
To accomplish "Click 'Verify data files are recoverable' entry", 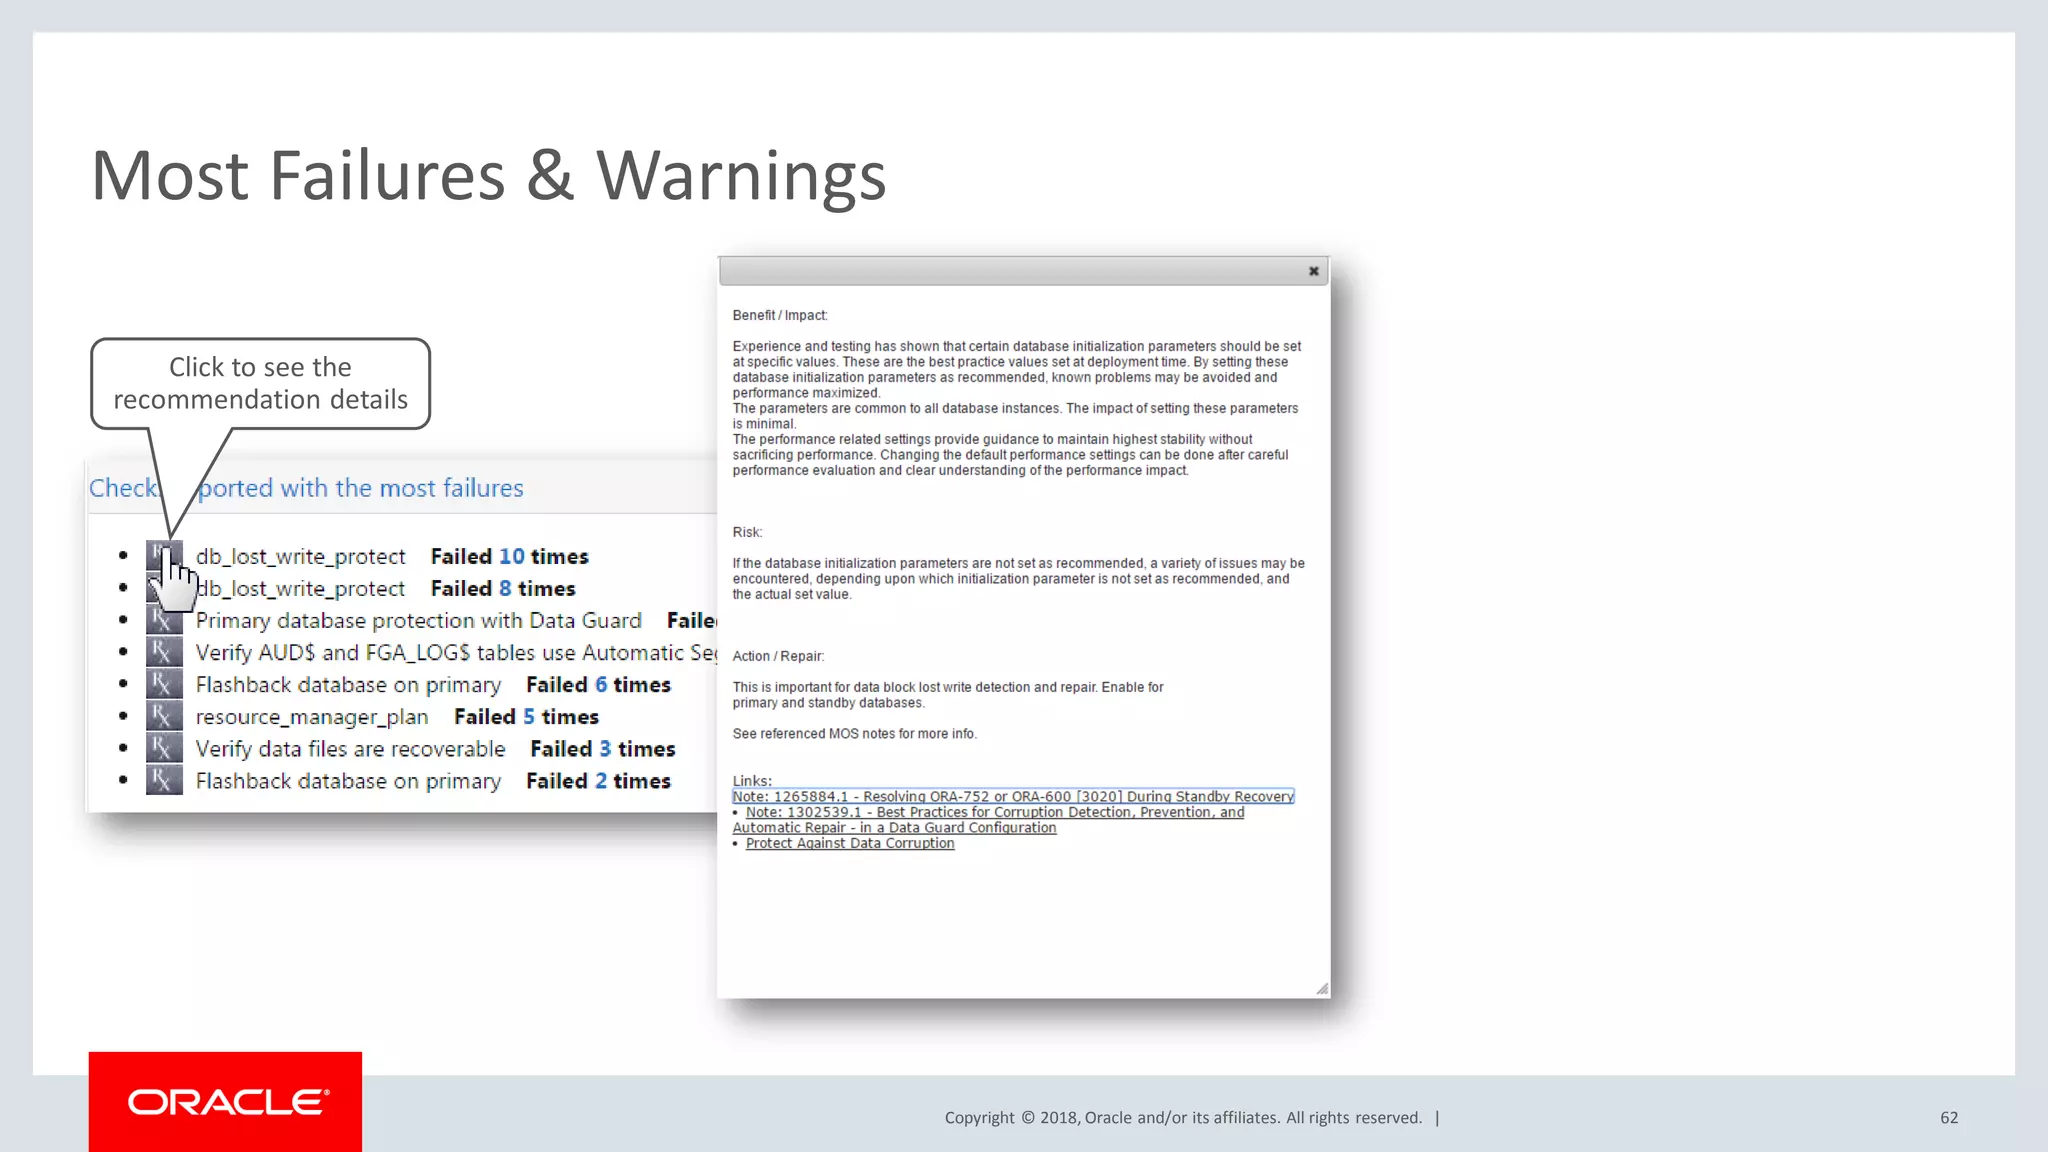I will pyautogui.click(x=351, y=749).
